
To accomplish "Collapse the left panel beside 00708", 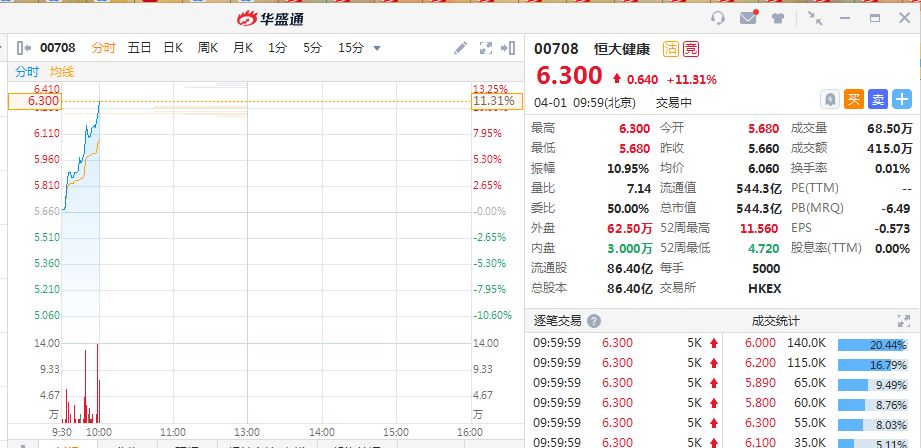I will 23,47.
